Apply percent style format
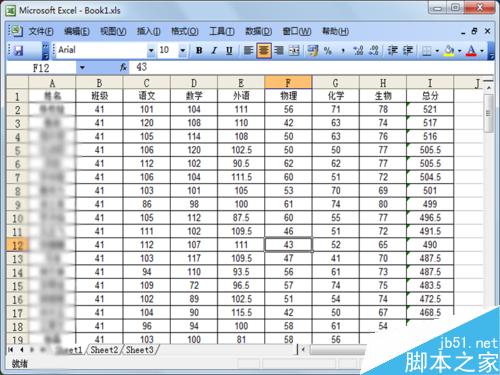Screen dimensions: 500x375 click(x=328, y=51)
